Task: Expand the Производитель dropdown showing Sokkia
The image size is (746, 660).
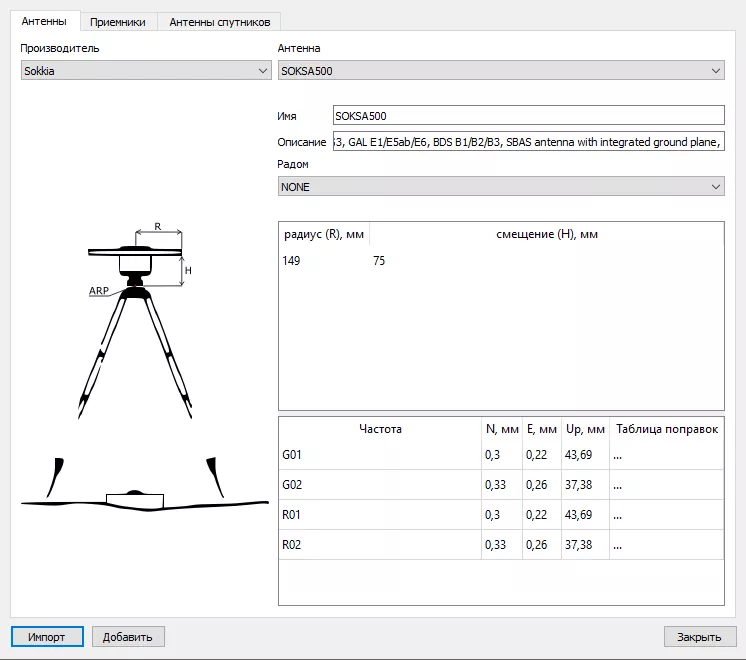Action: click(x=146, y=71)
